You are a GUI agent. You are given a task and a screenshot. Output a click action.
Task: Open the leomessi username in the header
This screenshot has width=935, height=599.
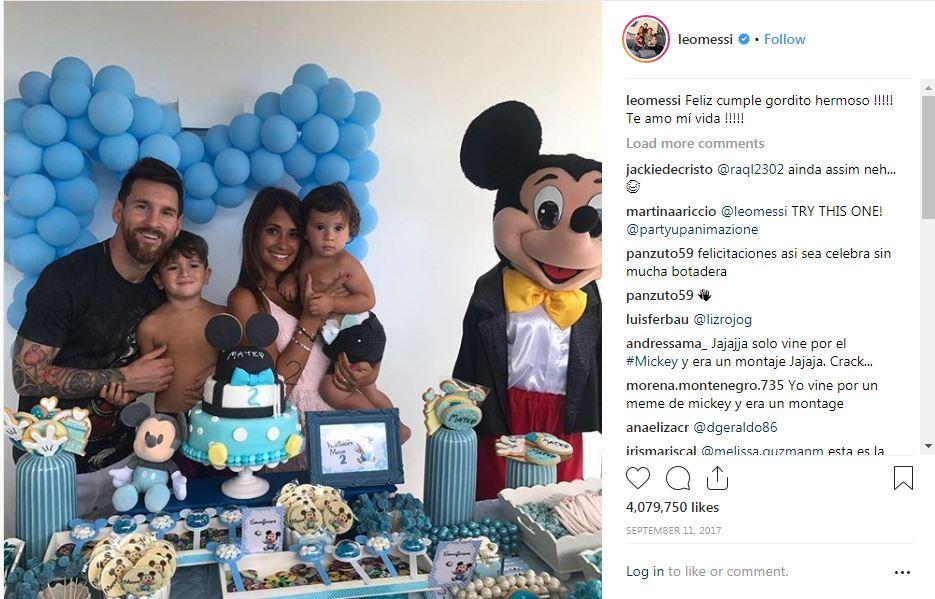pos(705,39)
